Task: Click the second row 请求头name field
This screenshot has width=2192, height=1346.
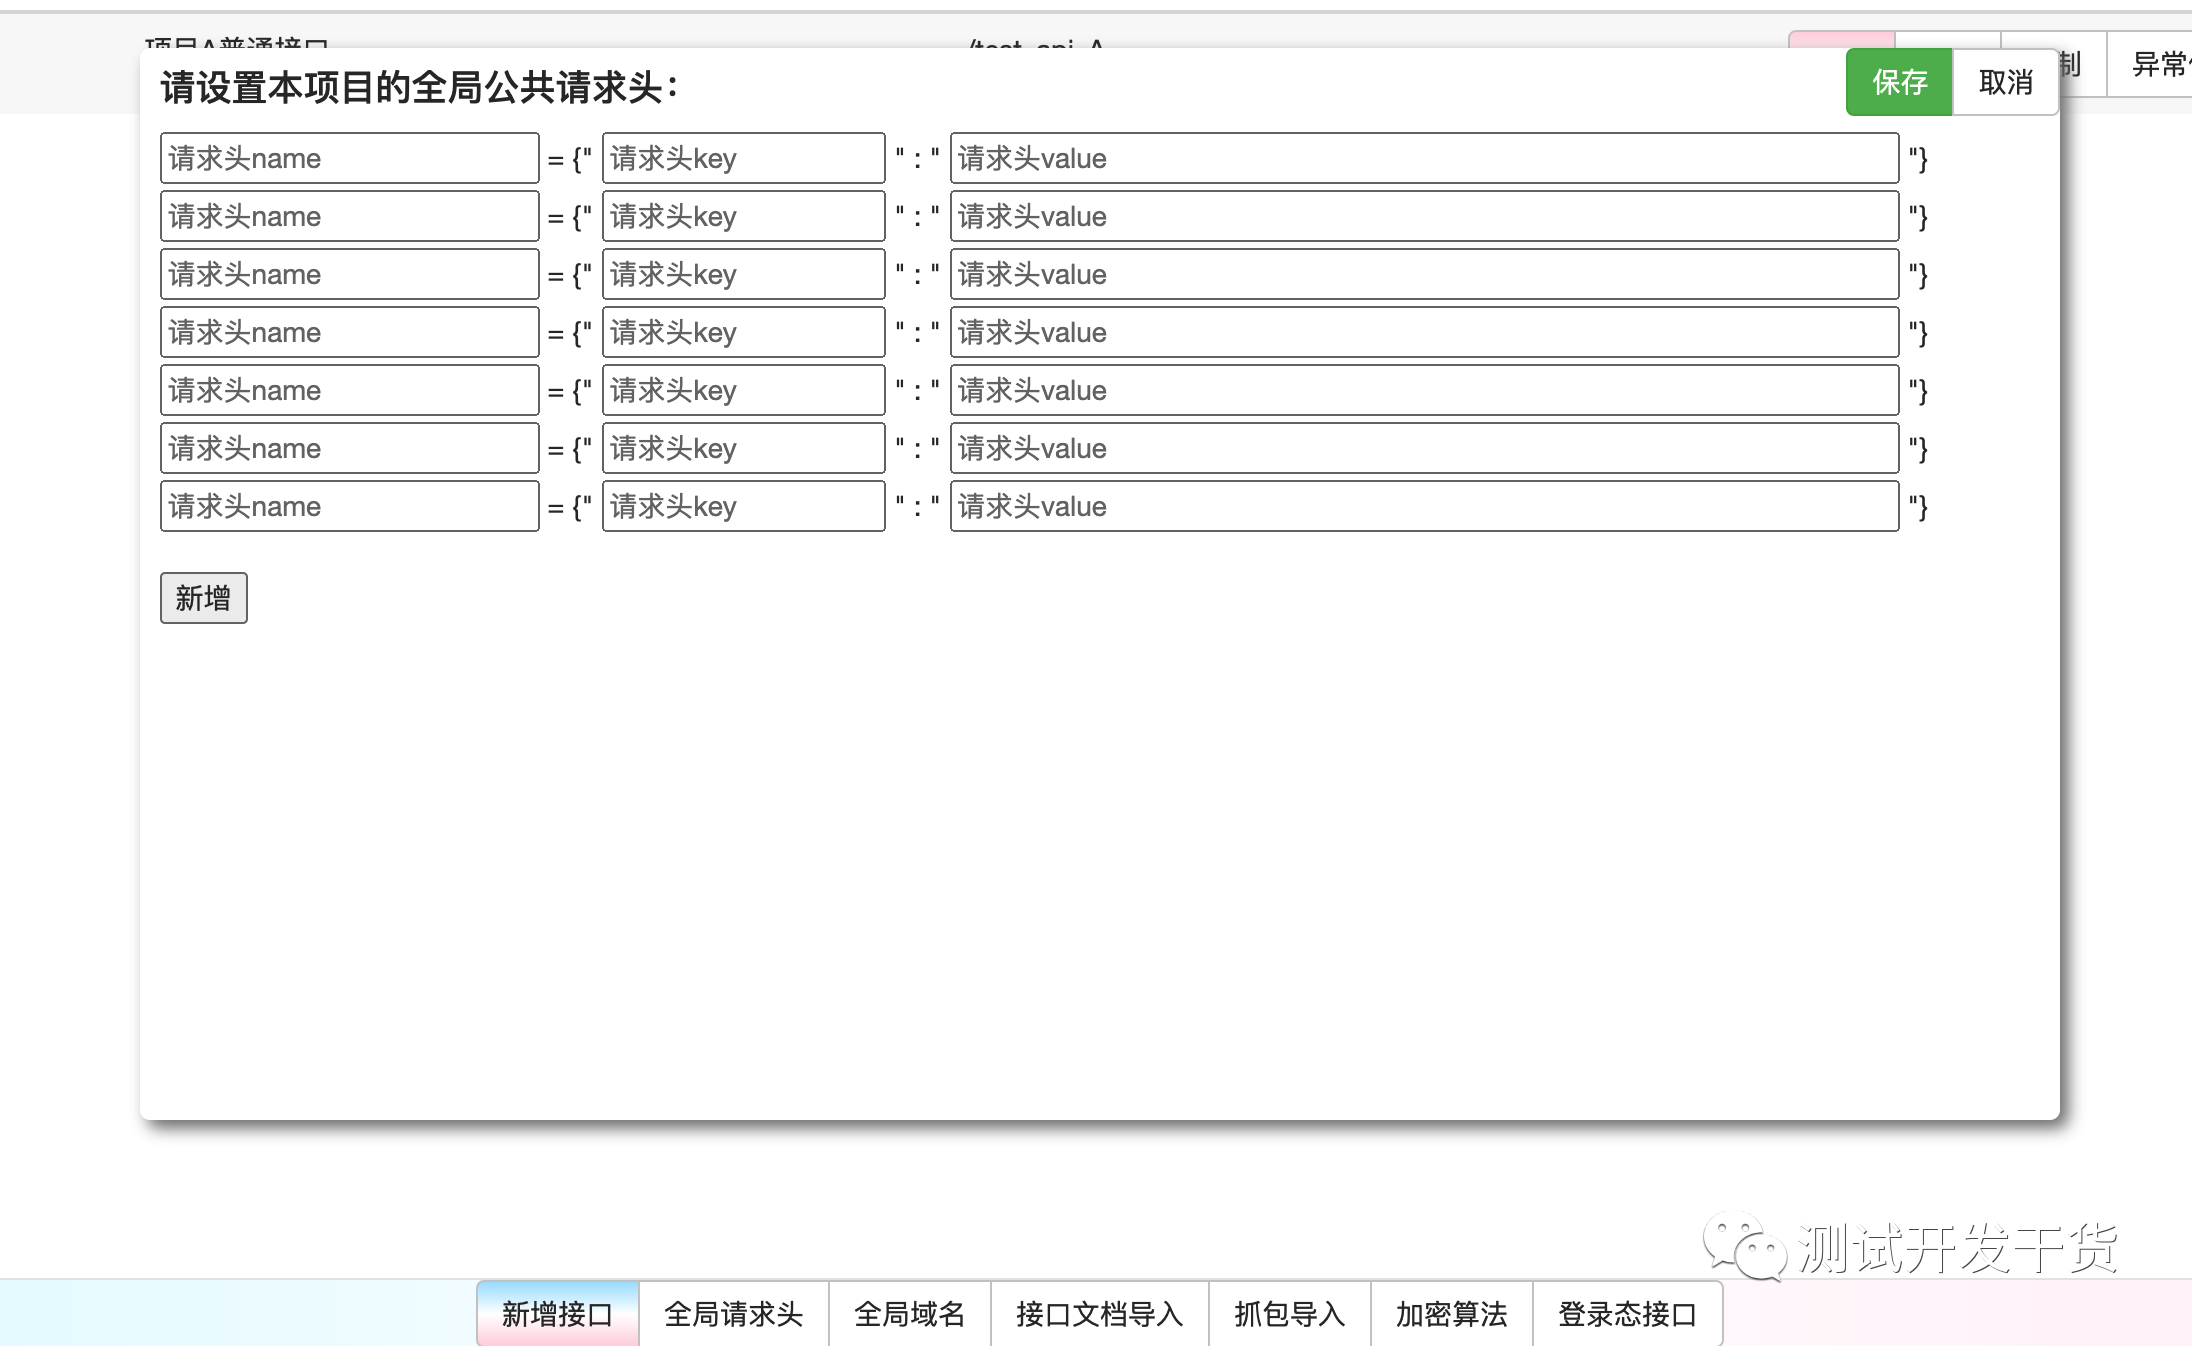Action: tap(350, 216)
